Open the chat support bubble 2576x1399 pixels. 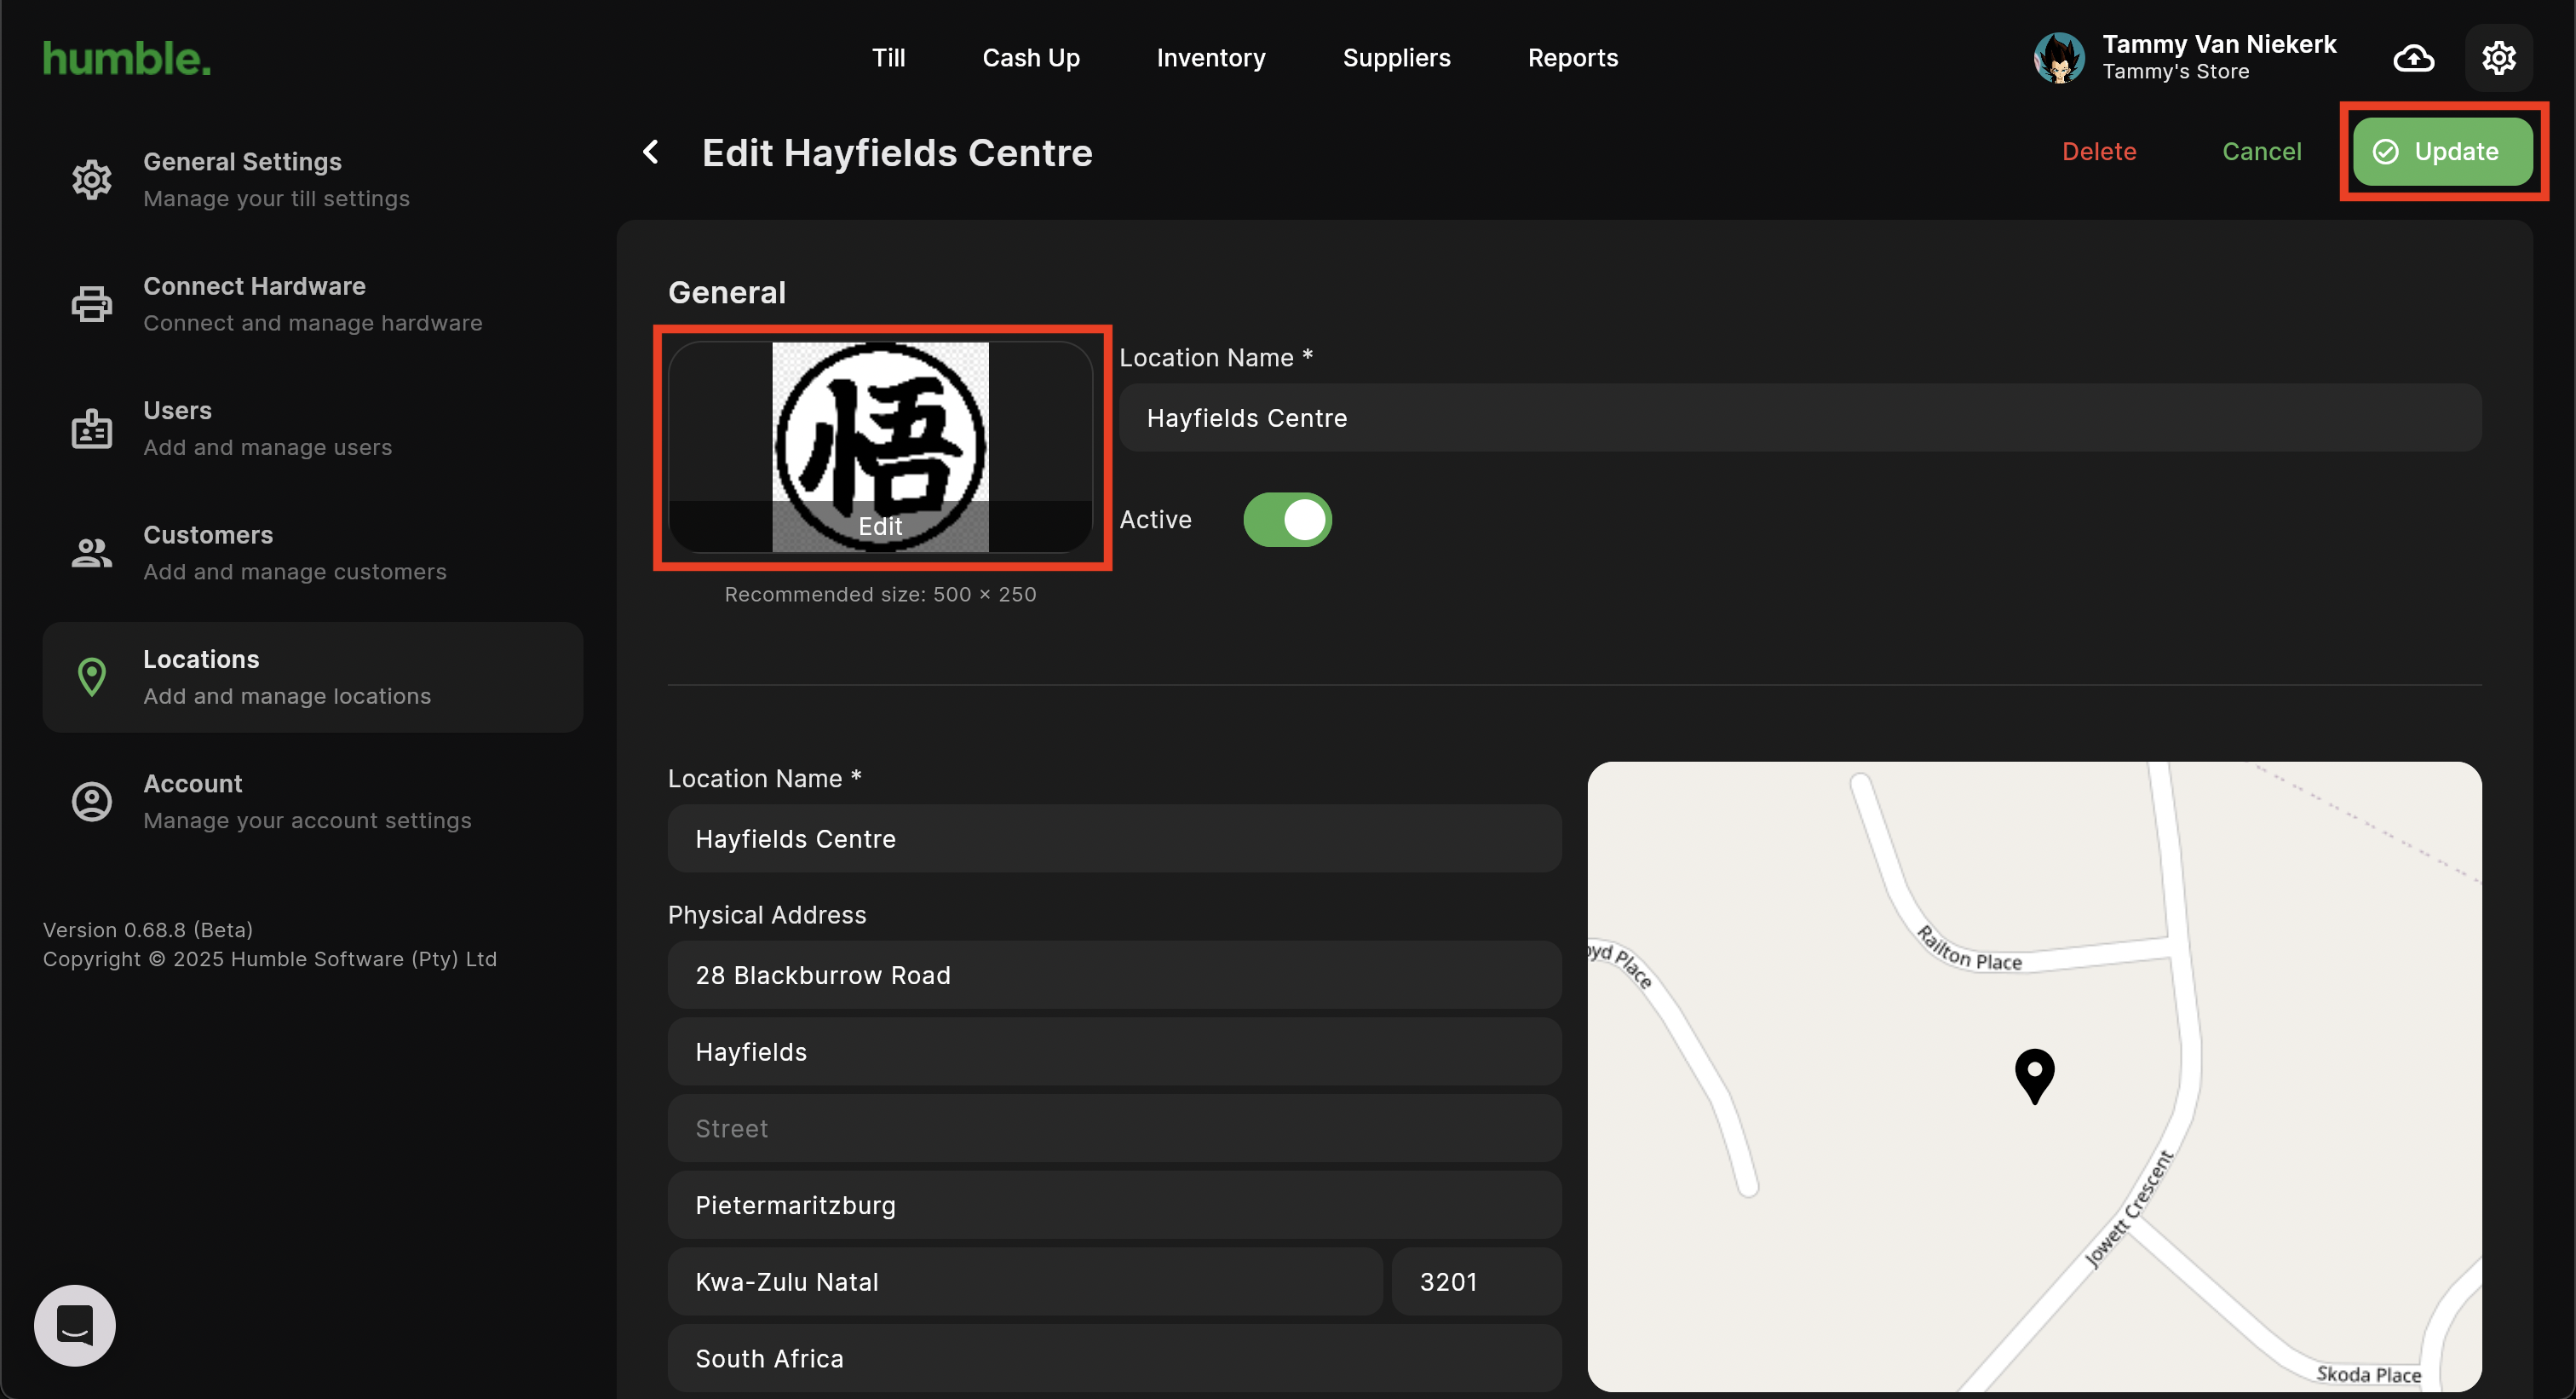(x=75, y=1325)
